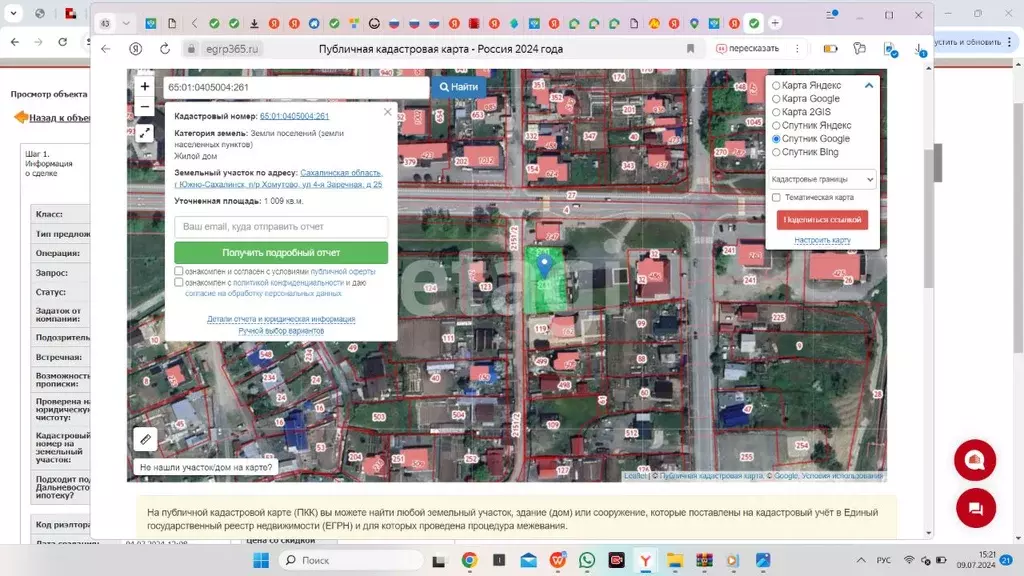This screenshot has height=576, width=1024.
Task: Open Настроить карту link
Action: pyautogui.click(x=822, y=240)
